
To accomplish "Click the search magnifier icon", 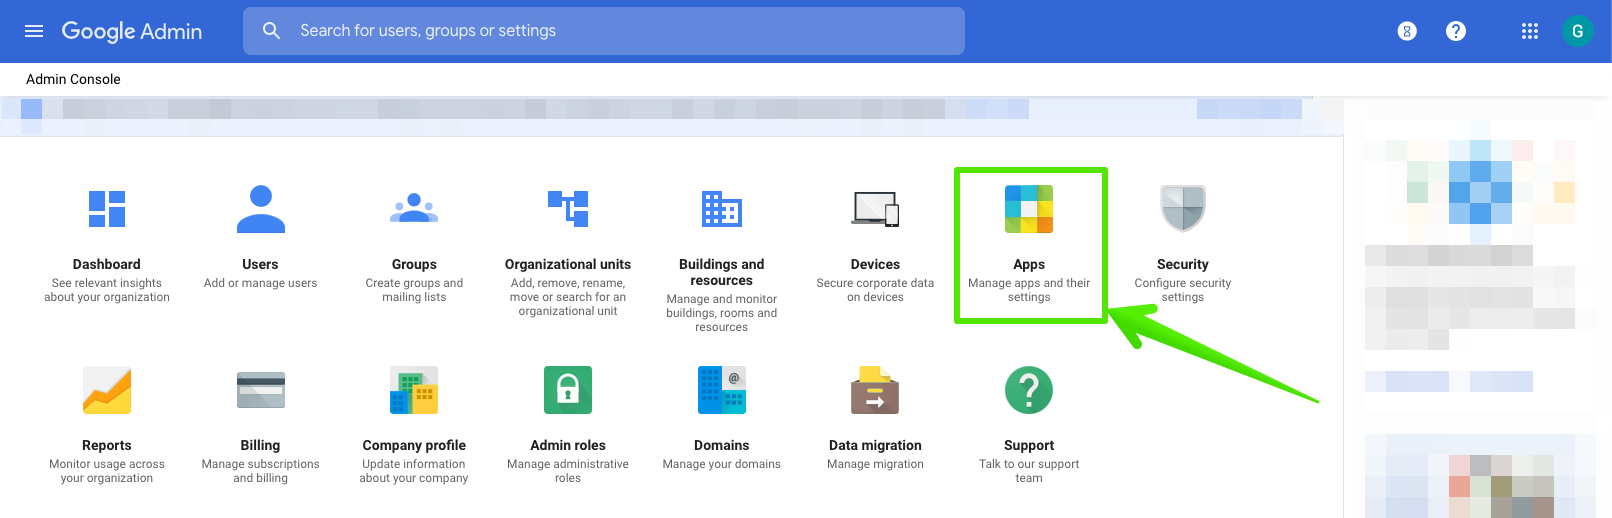I will coord(271,31).
